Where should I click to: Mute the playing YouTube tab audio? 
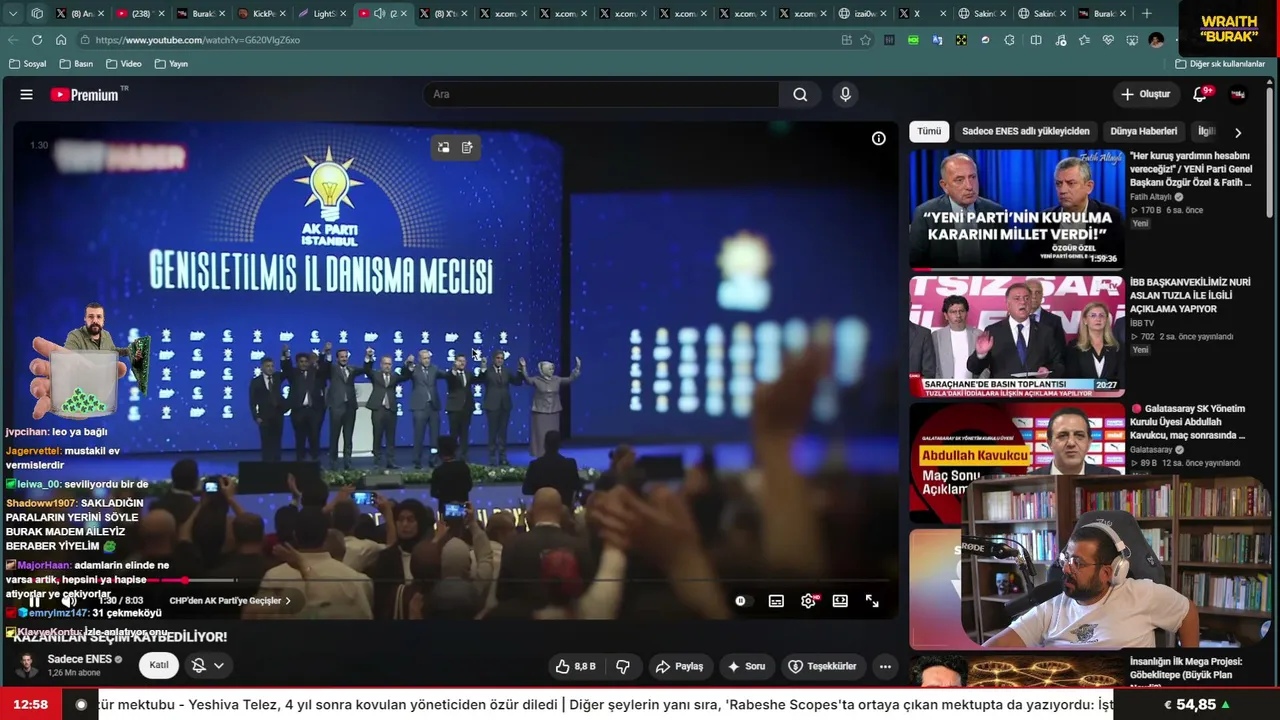click(x=379, y=14)
